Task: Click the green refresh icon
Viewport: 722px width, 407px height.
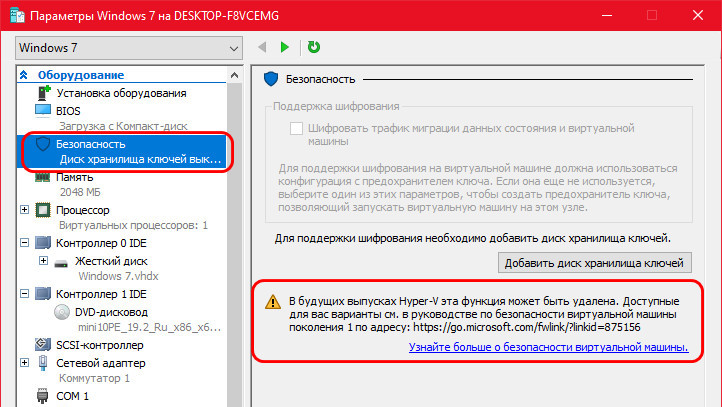Action: [x=314, y=47]
